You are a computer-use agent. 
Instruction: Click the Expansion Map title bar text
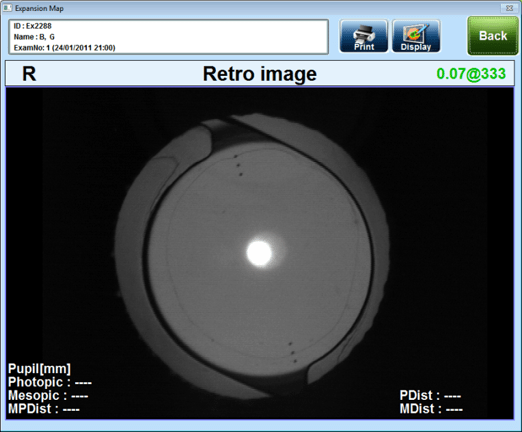(39, 8)
